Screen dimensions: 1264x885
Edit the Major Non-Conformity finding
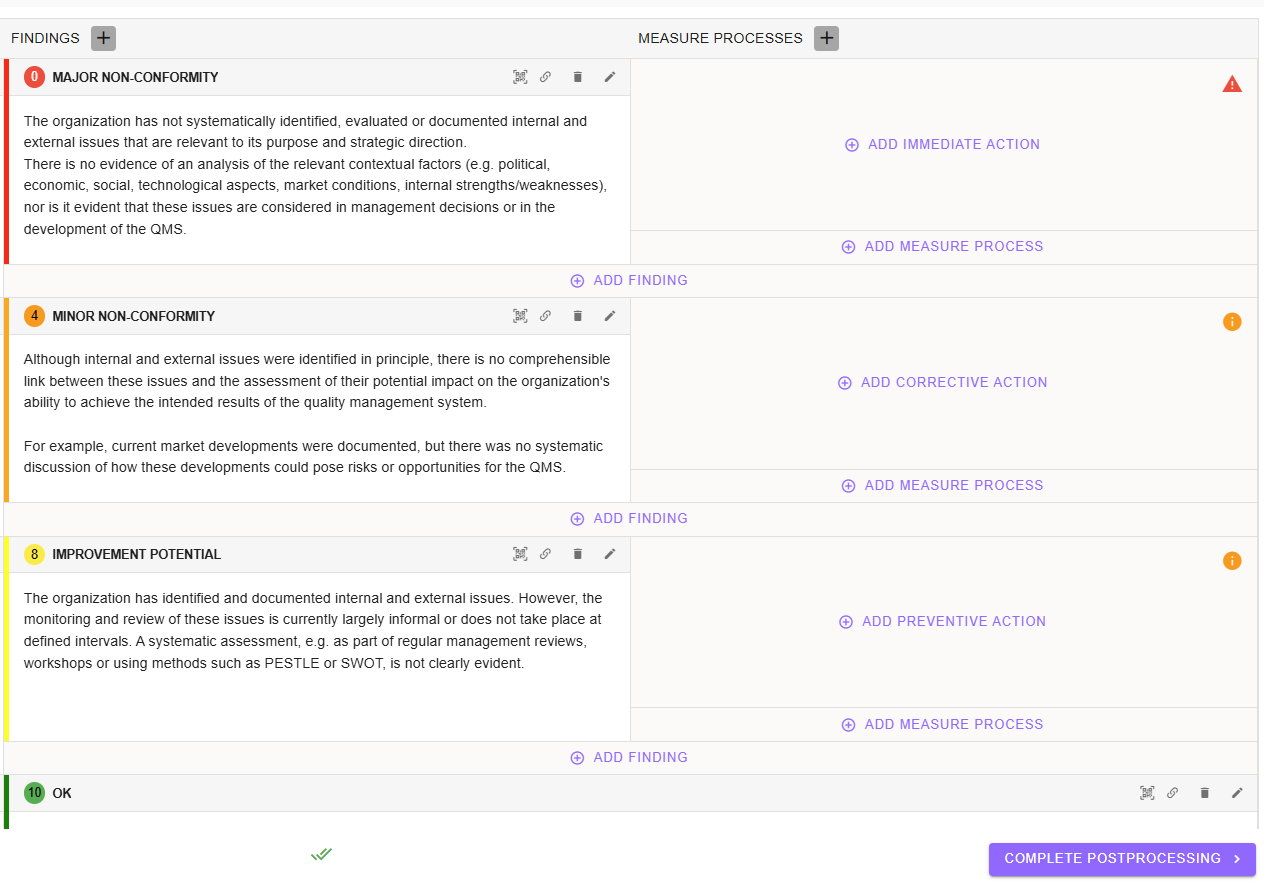click(x=610, y=77)
